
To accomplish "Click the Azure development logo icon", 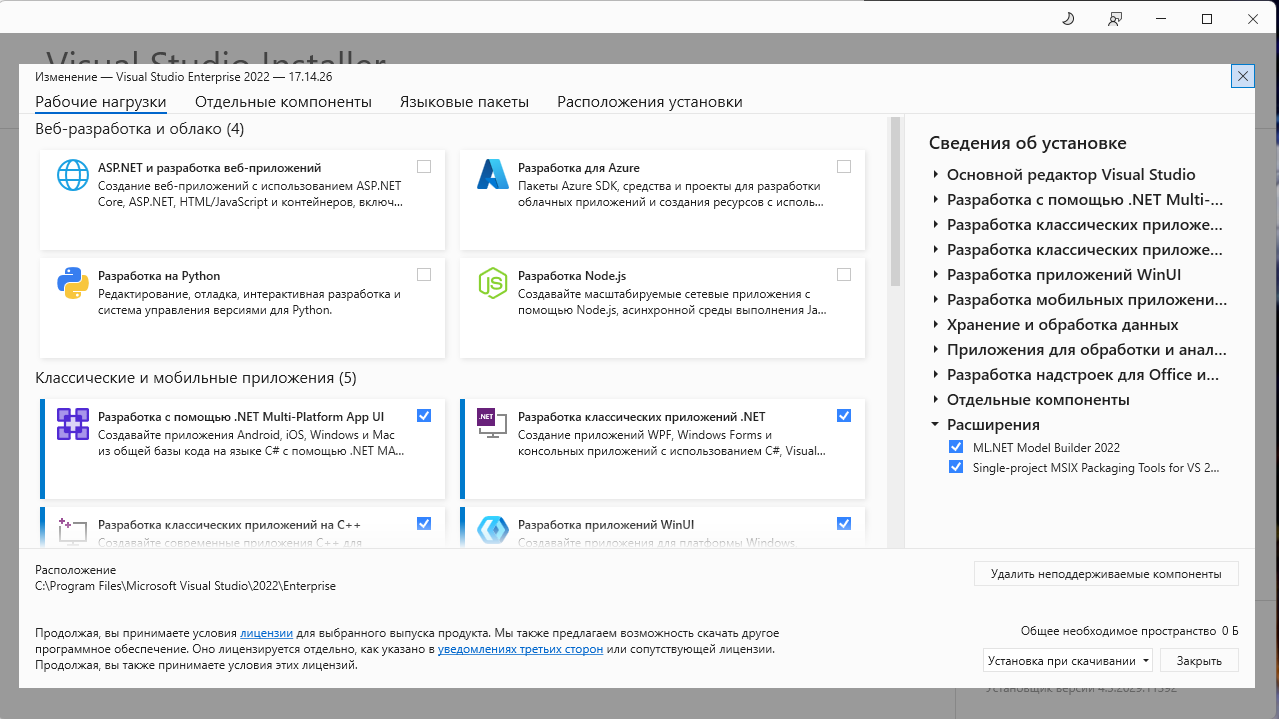I will pyautogui.click(x=493, y=175).
